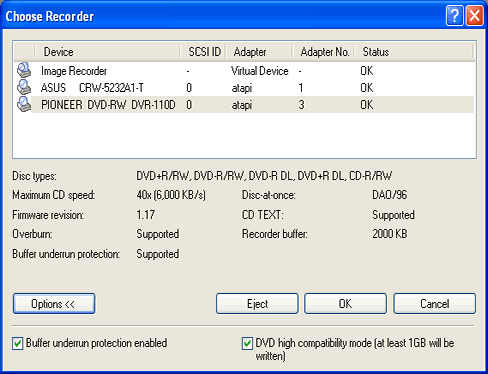Viewport: 488px width, 374px height.
Task: Click the Image Recorder drive icon
Action: coord(24,71)
